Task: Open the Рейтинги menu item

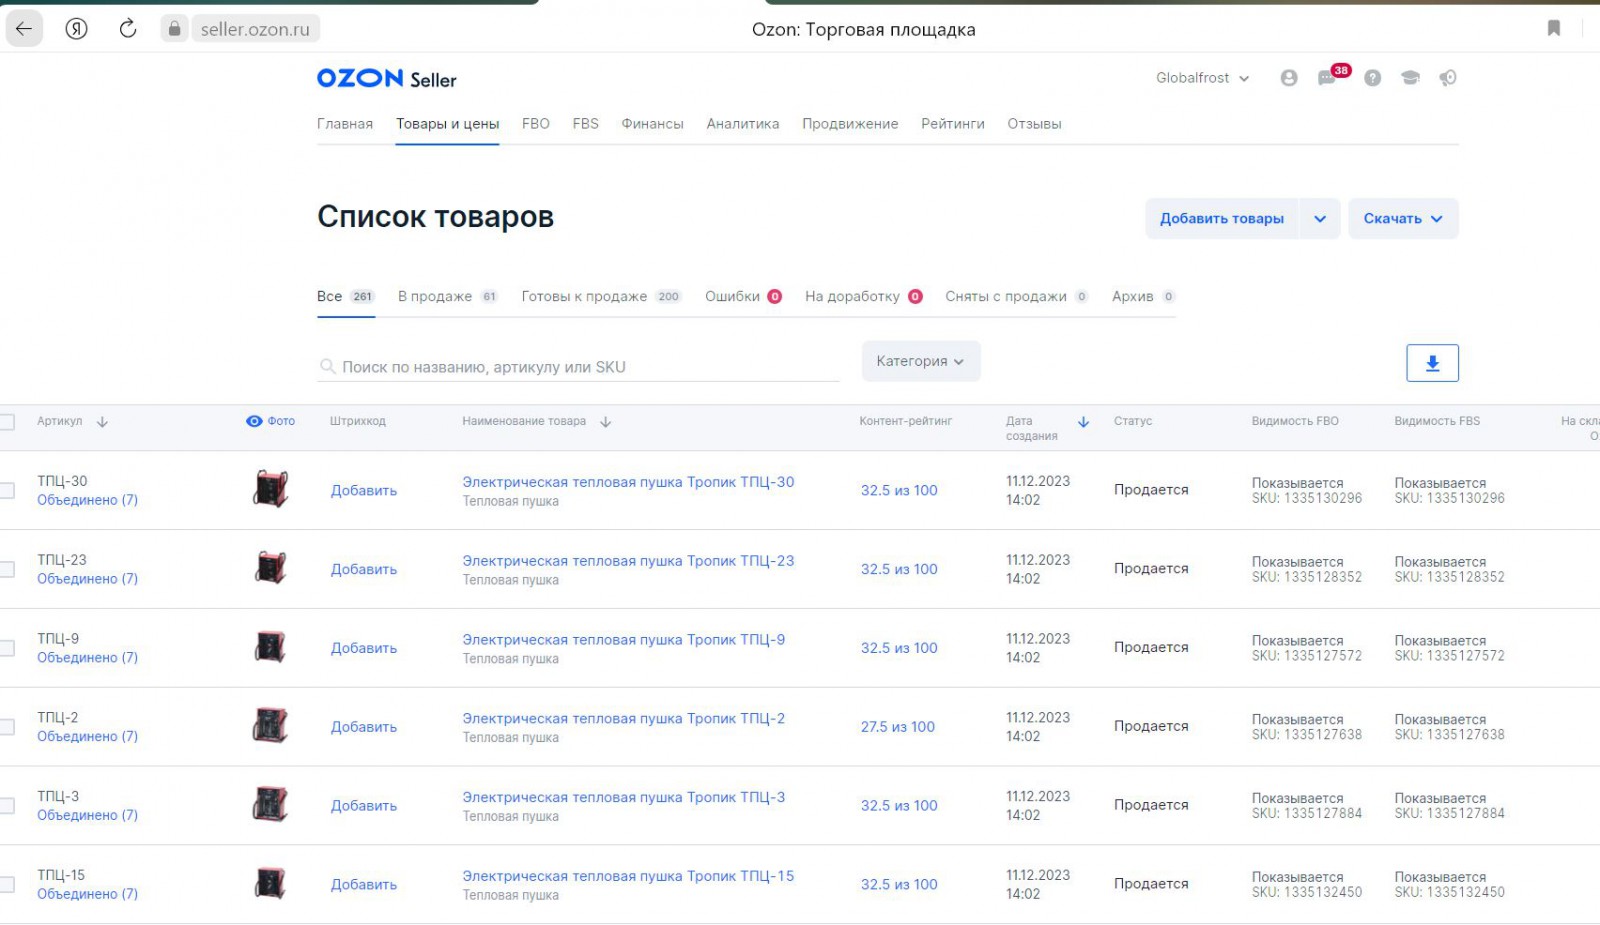Action: (953, 124)
